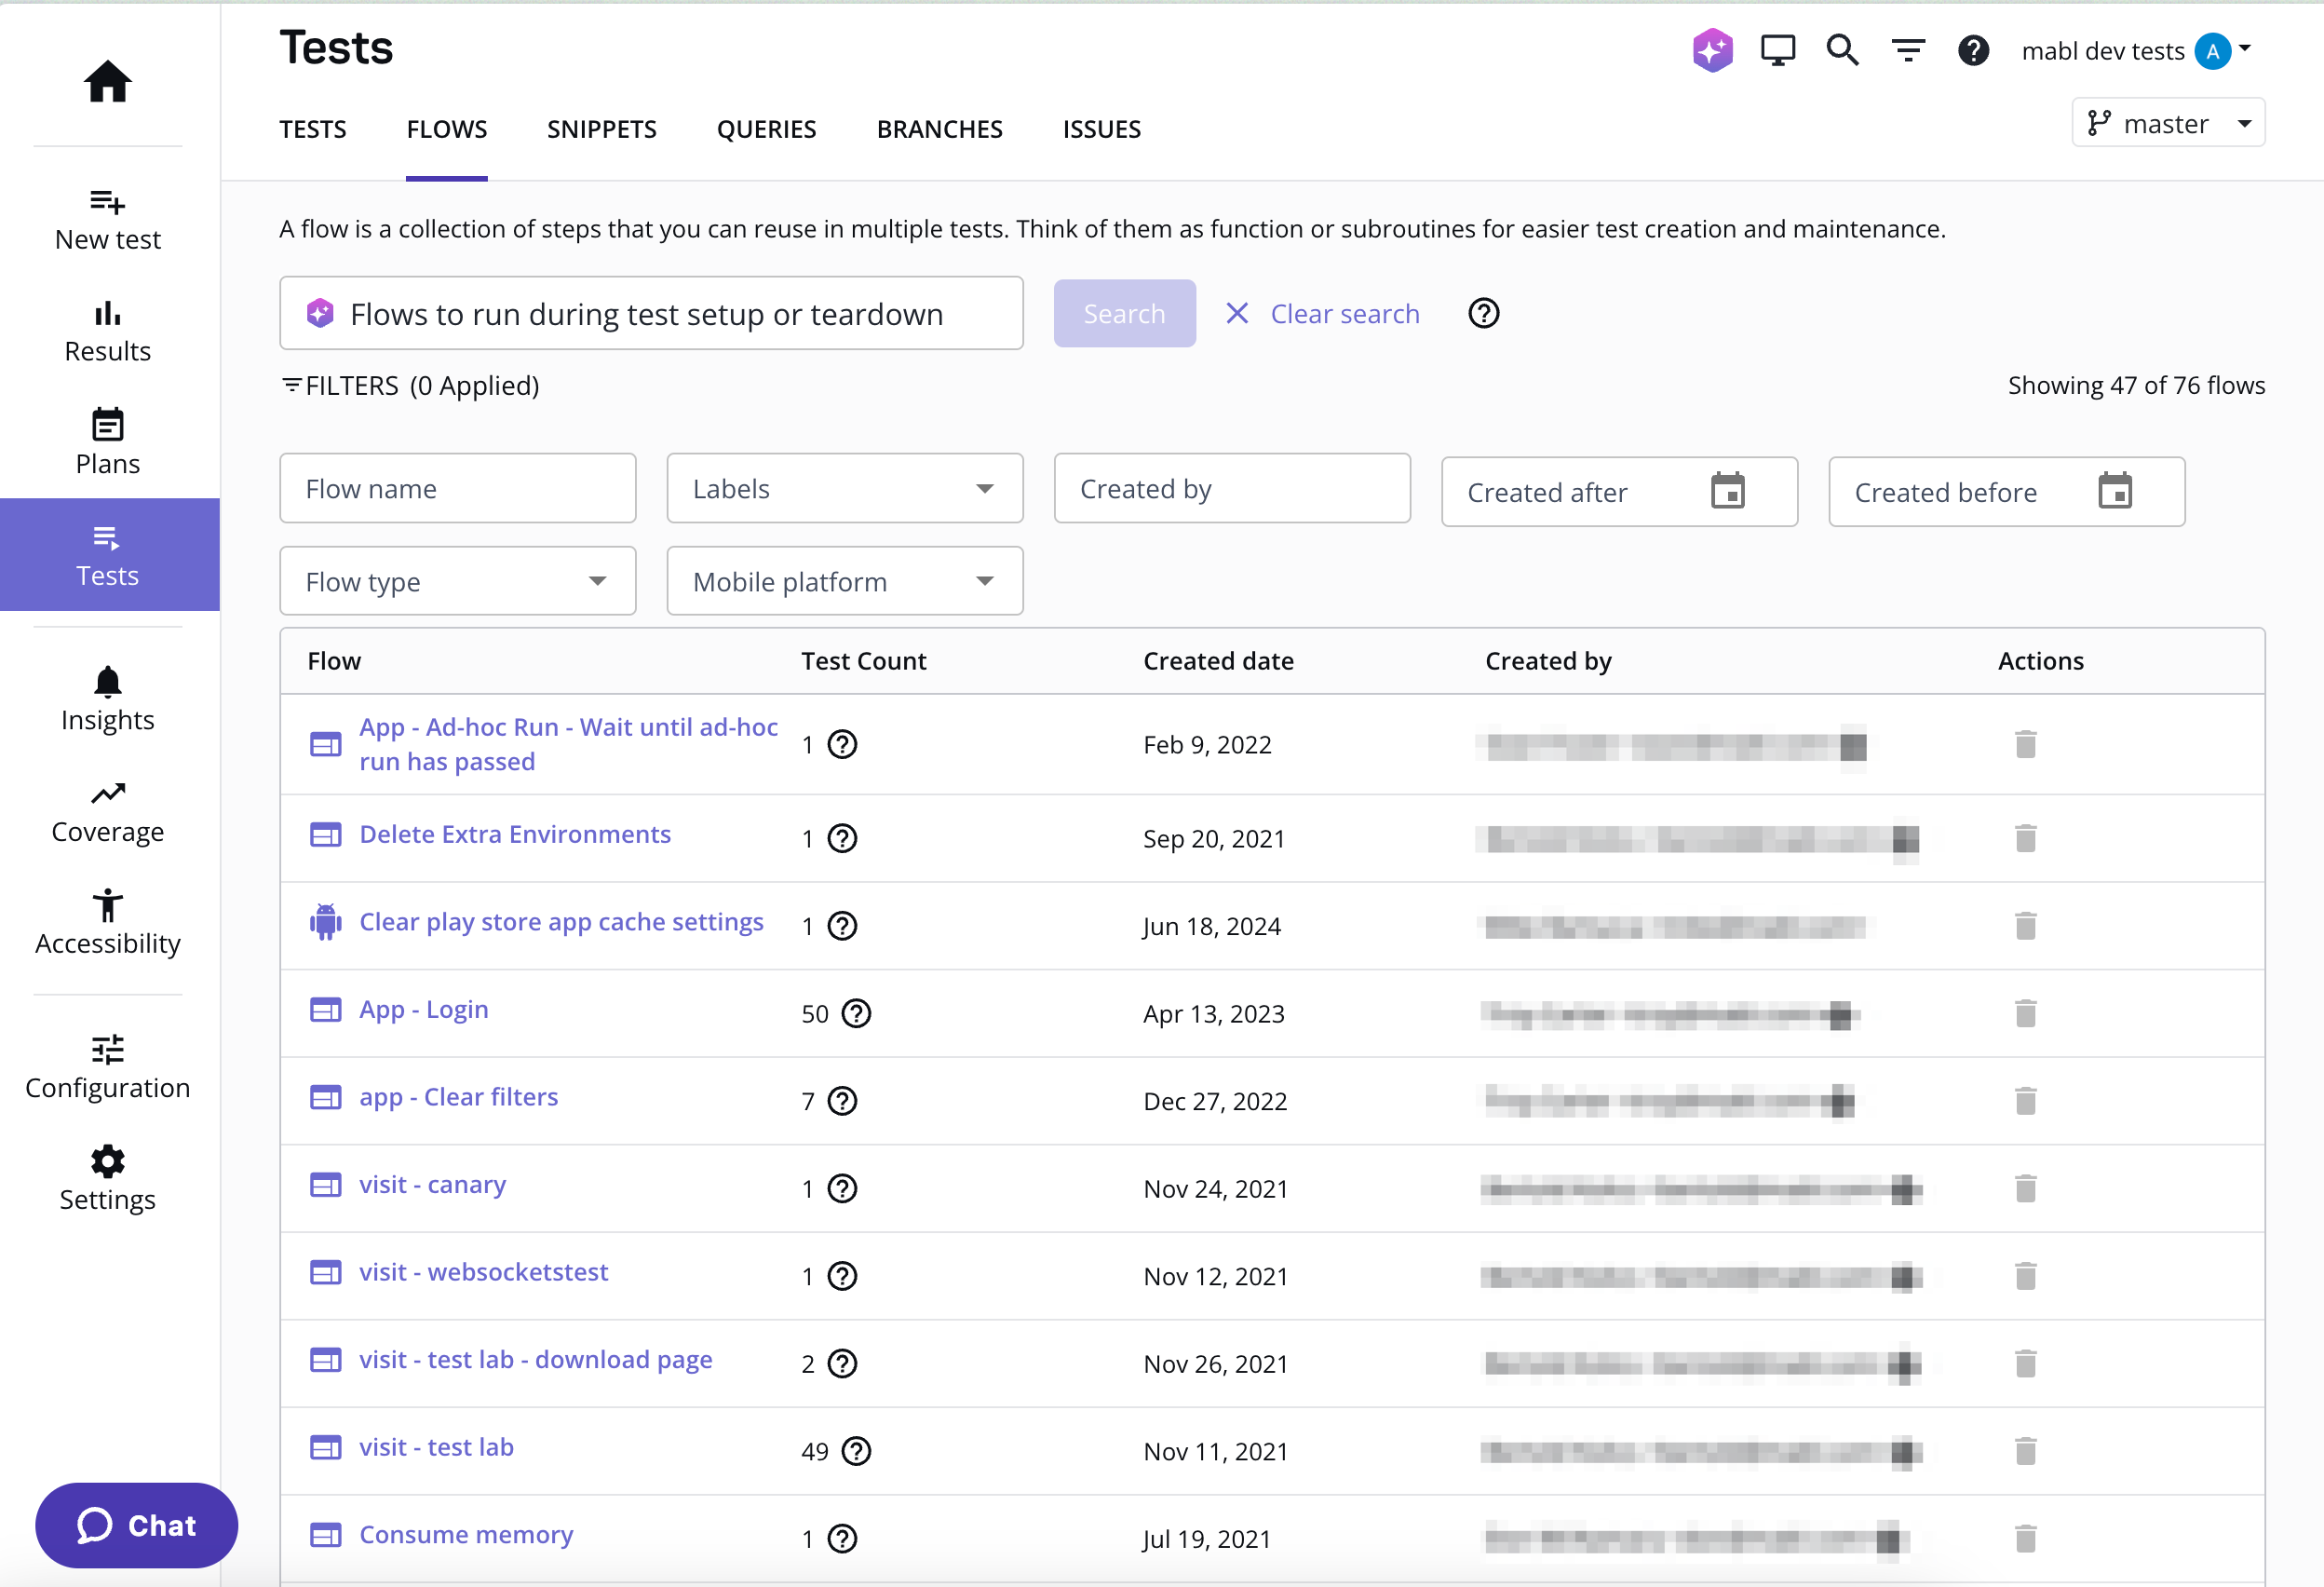Click the Search button
The height and width of the screenshot is (1587, 2324).
pos(1124,314)
